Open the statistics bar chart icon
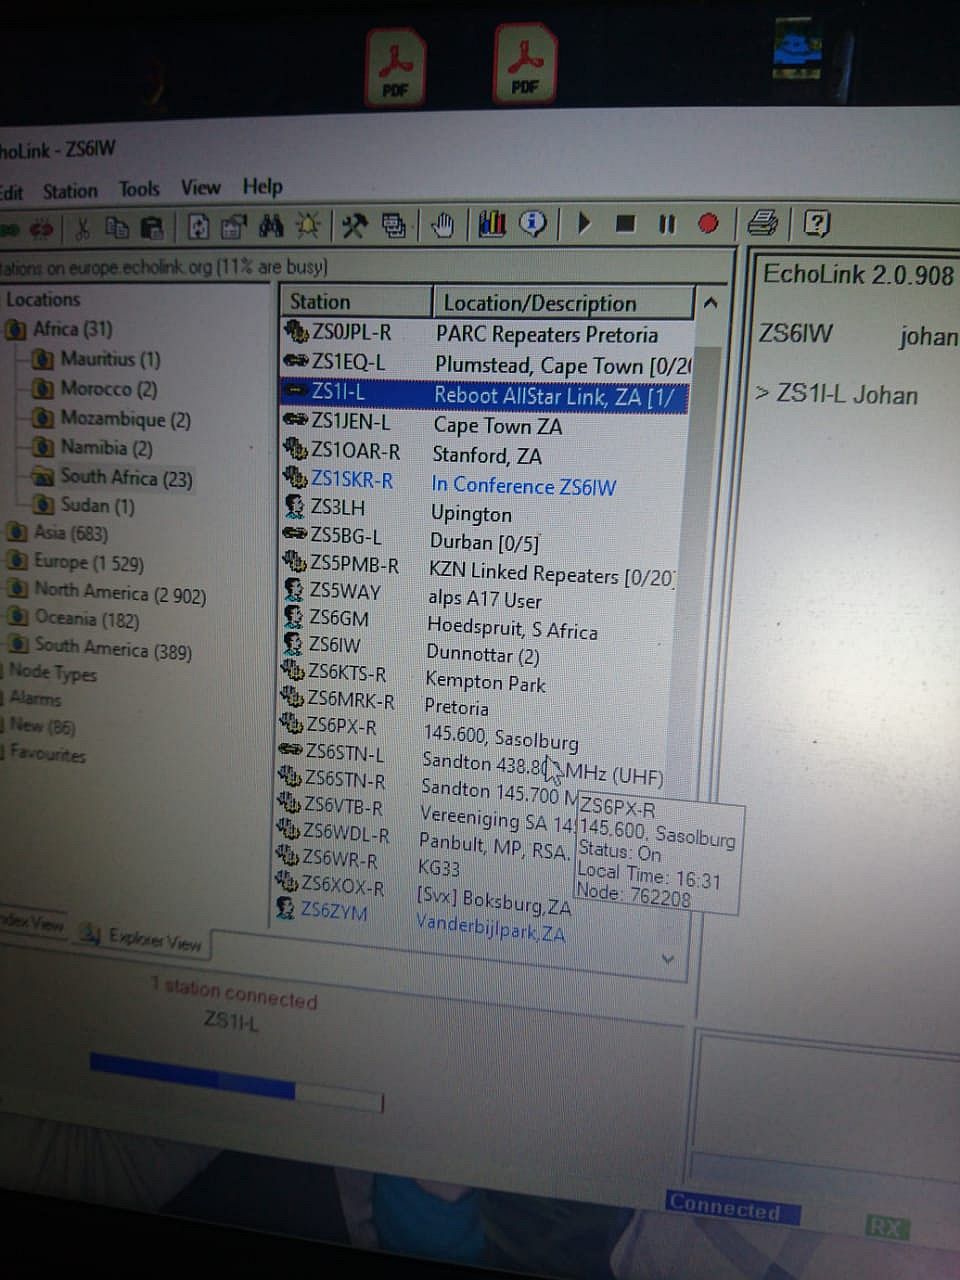Screen dimensions: 960x1280 (491, 224)
